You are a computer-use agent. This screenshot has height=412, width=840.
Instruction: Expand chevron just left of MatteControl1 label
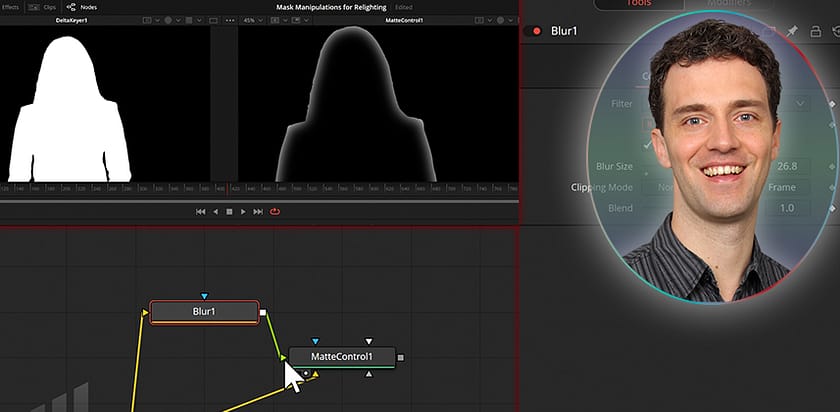[x=306, y=20]
